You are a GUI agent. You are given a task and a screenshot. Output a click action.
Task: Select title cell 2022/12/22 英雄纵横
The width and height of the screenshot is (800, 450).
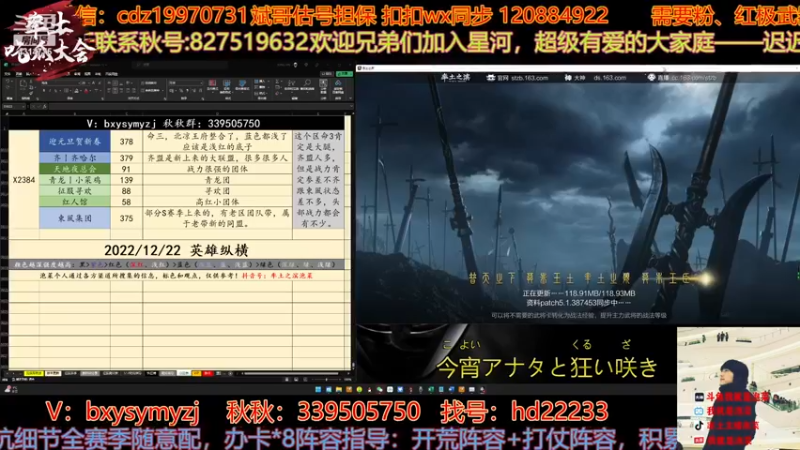(x=177, y=250)
